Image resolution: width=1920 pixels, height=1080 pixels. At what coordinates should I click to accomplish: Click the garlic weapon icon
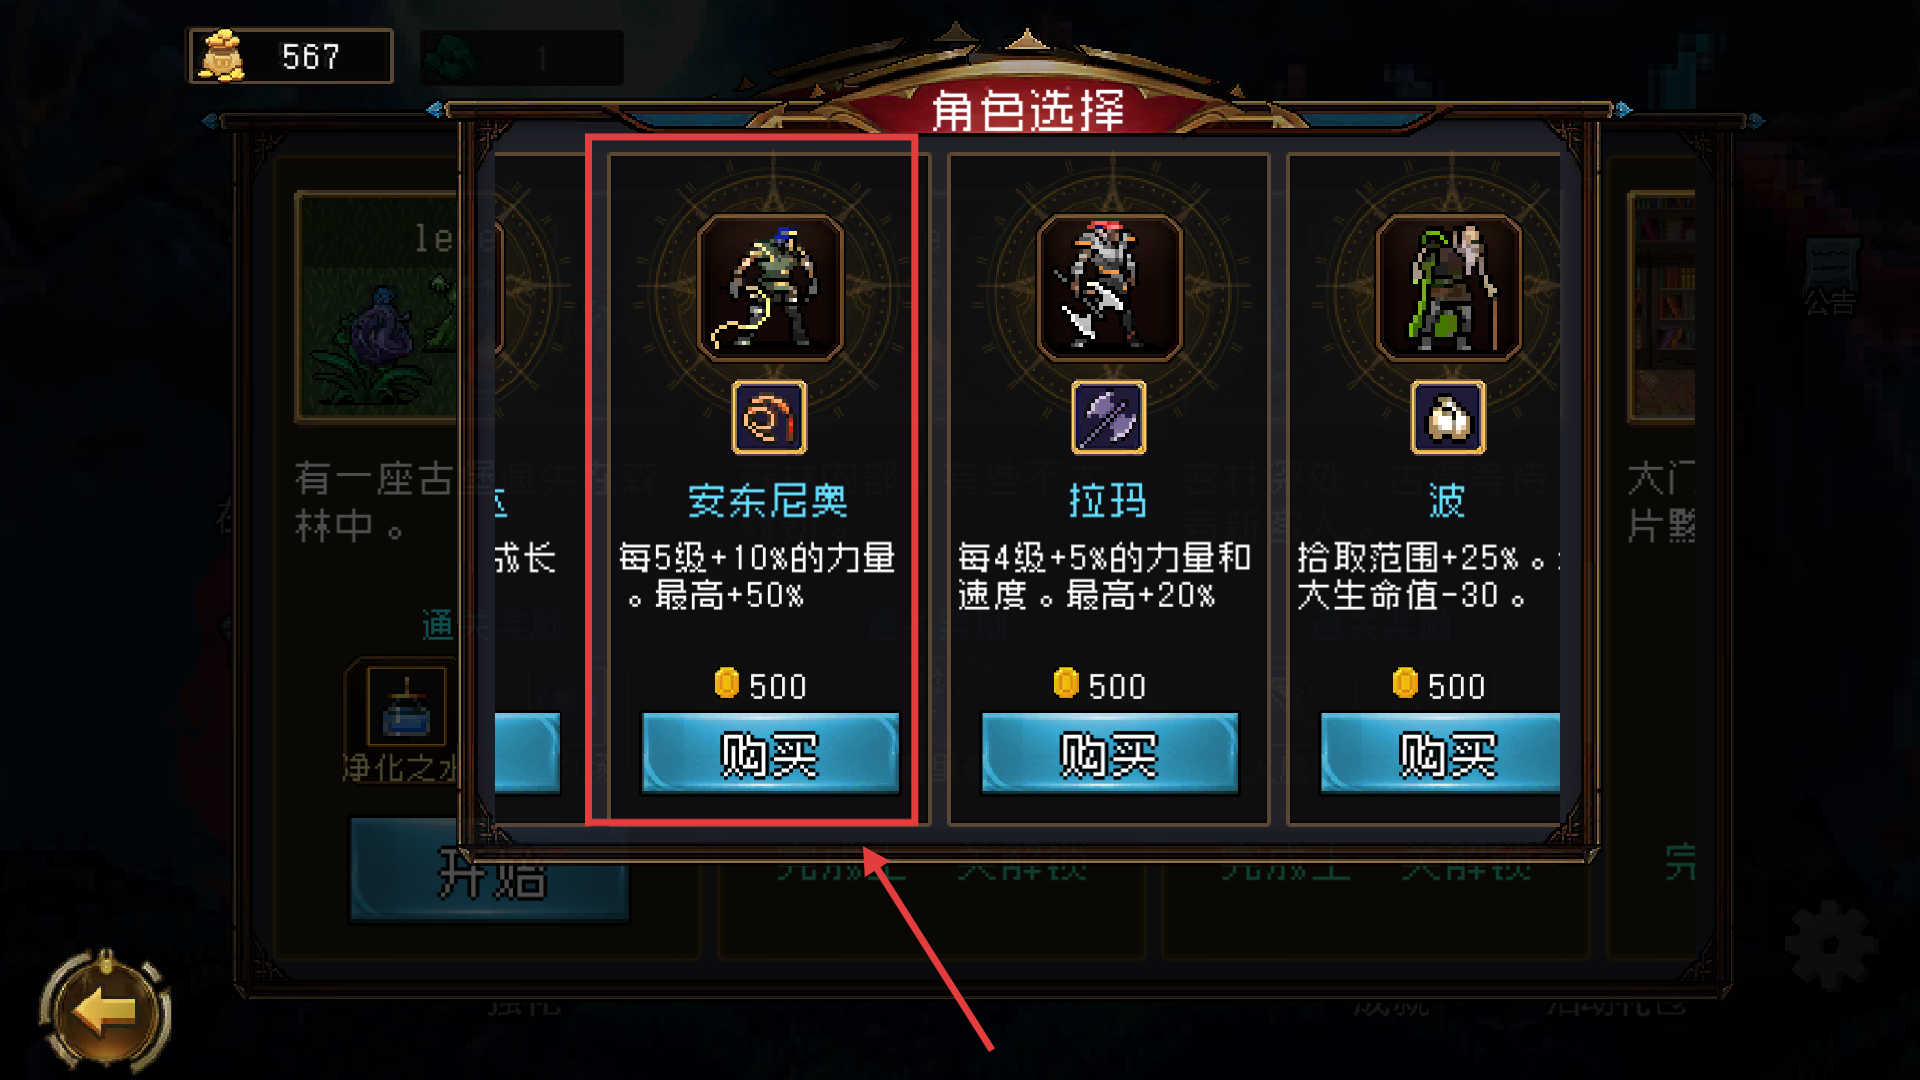tap(1447, 418)
